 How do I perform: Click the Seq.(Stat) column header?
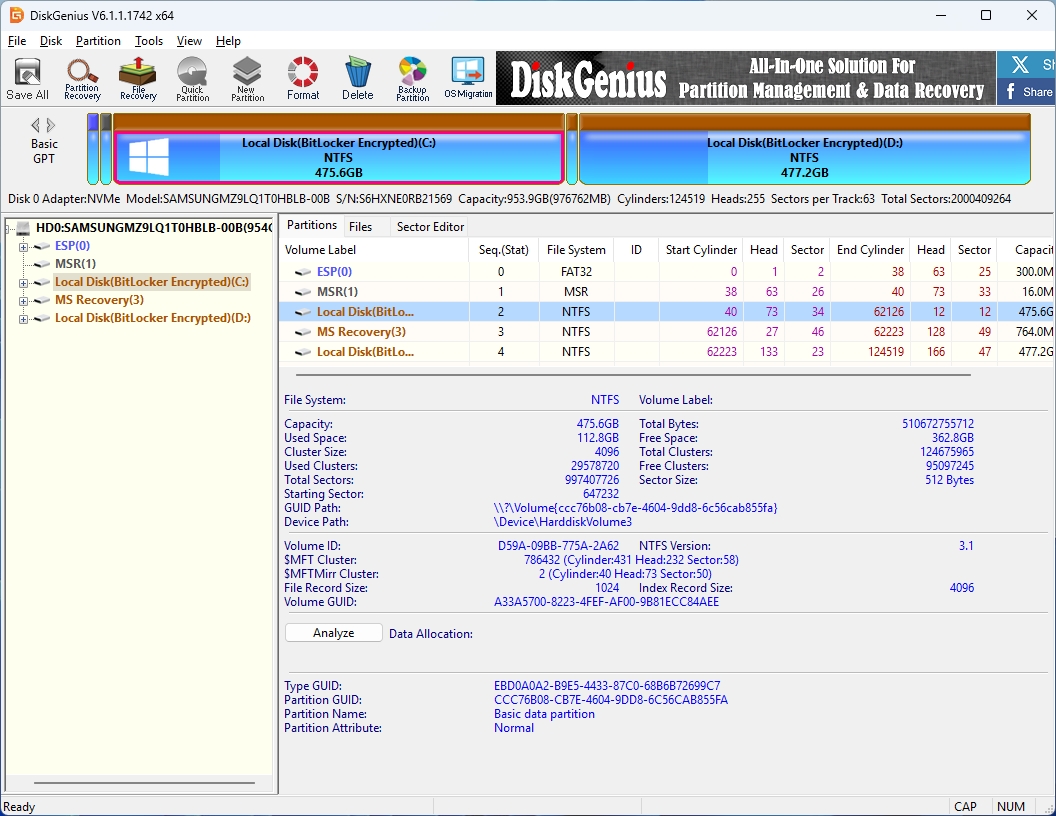(504, 250)
